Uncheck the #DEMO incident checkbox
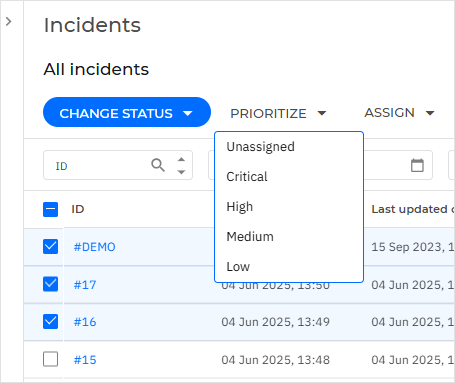The width and height of the screenshot is (455, 383). [x=50, y=247]
